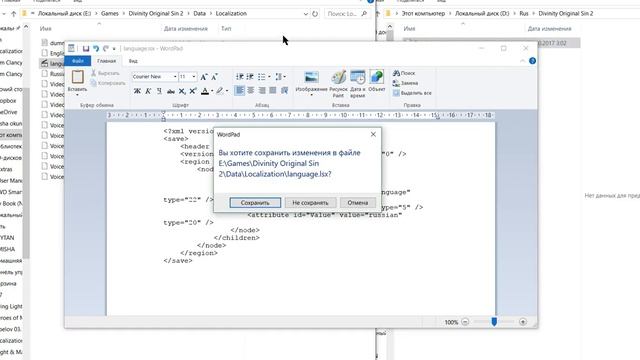Image resolution: width=640 pixels, height=360 pixels.
Task: Click Сохранить in the WordPad dialog
Action: click(255, 202)
